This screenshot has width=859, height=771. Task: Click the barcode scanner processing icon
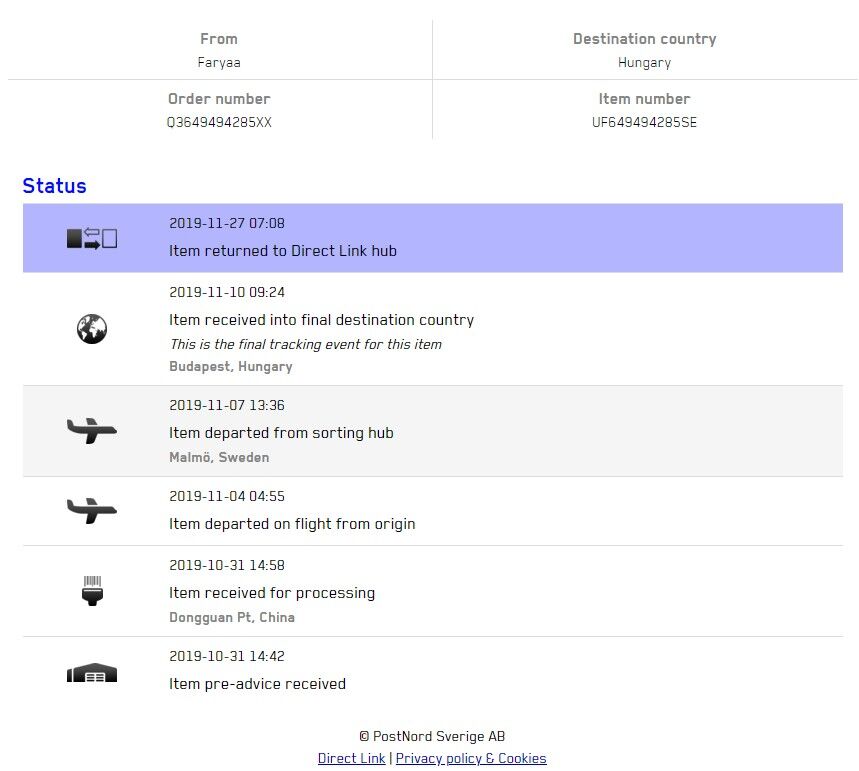coord(92,591)
